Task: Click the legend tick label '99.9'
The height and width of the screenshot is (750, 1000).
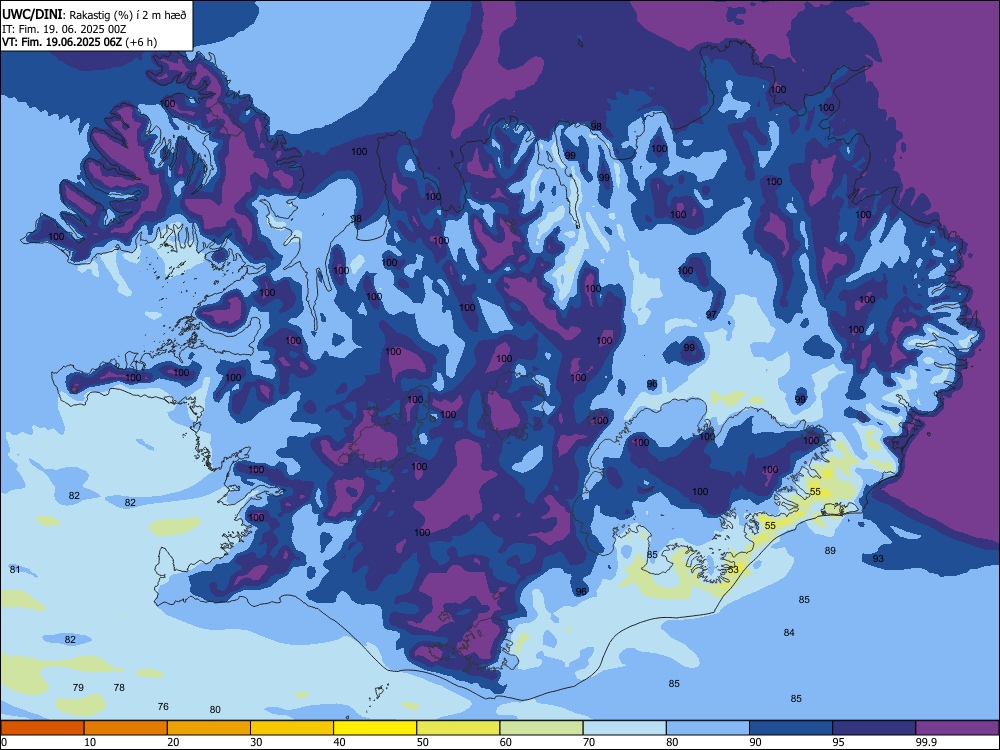Action: [926, 742]
